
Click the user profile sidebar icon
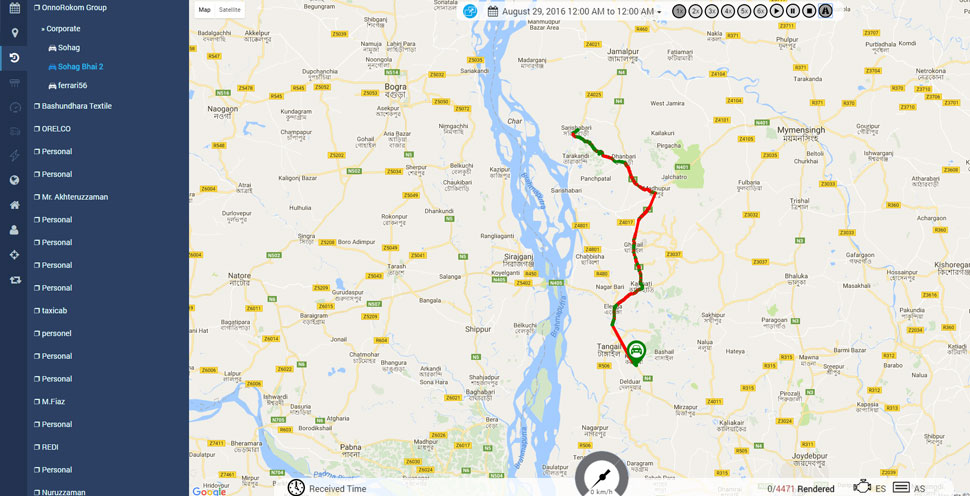(x=15, y=229)
